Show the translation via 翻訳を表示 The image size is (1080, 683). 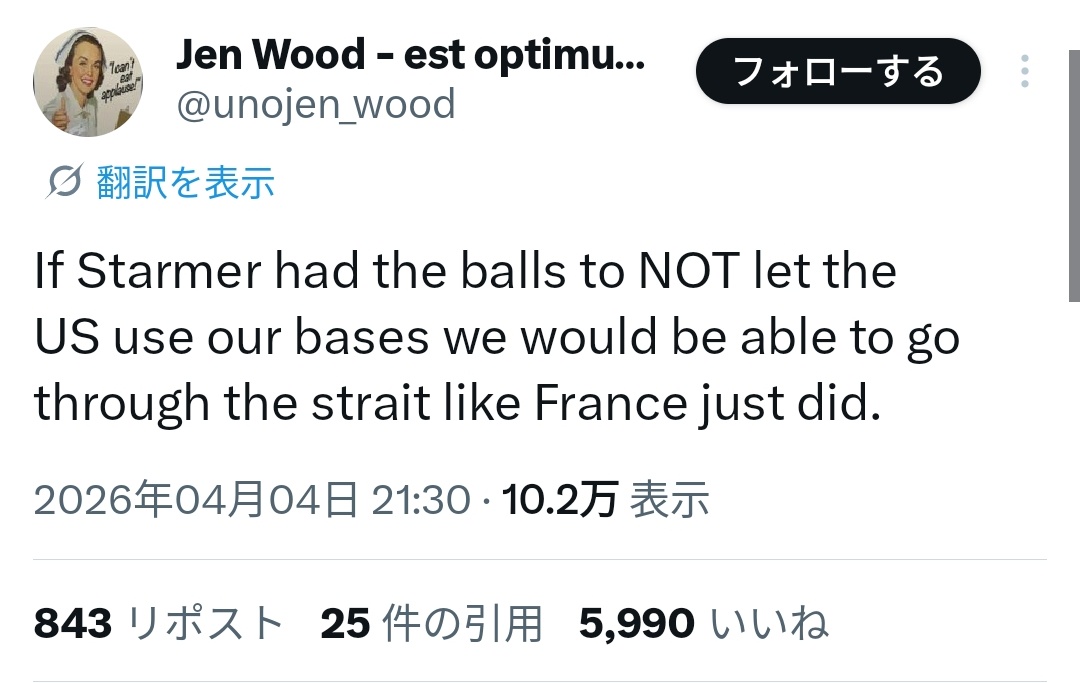186,182
